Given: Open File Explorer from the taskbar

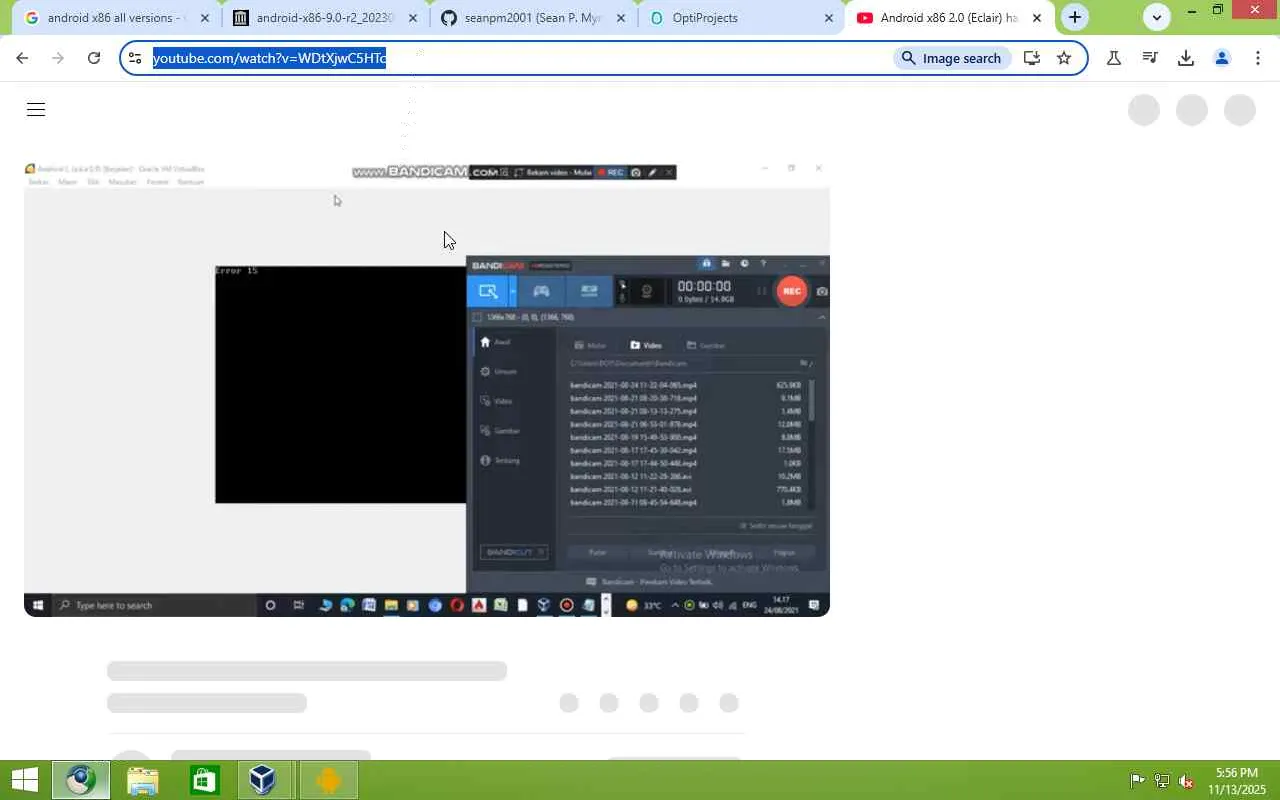Looking at the screenshot, I should click(x=143, y=780).
